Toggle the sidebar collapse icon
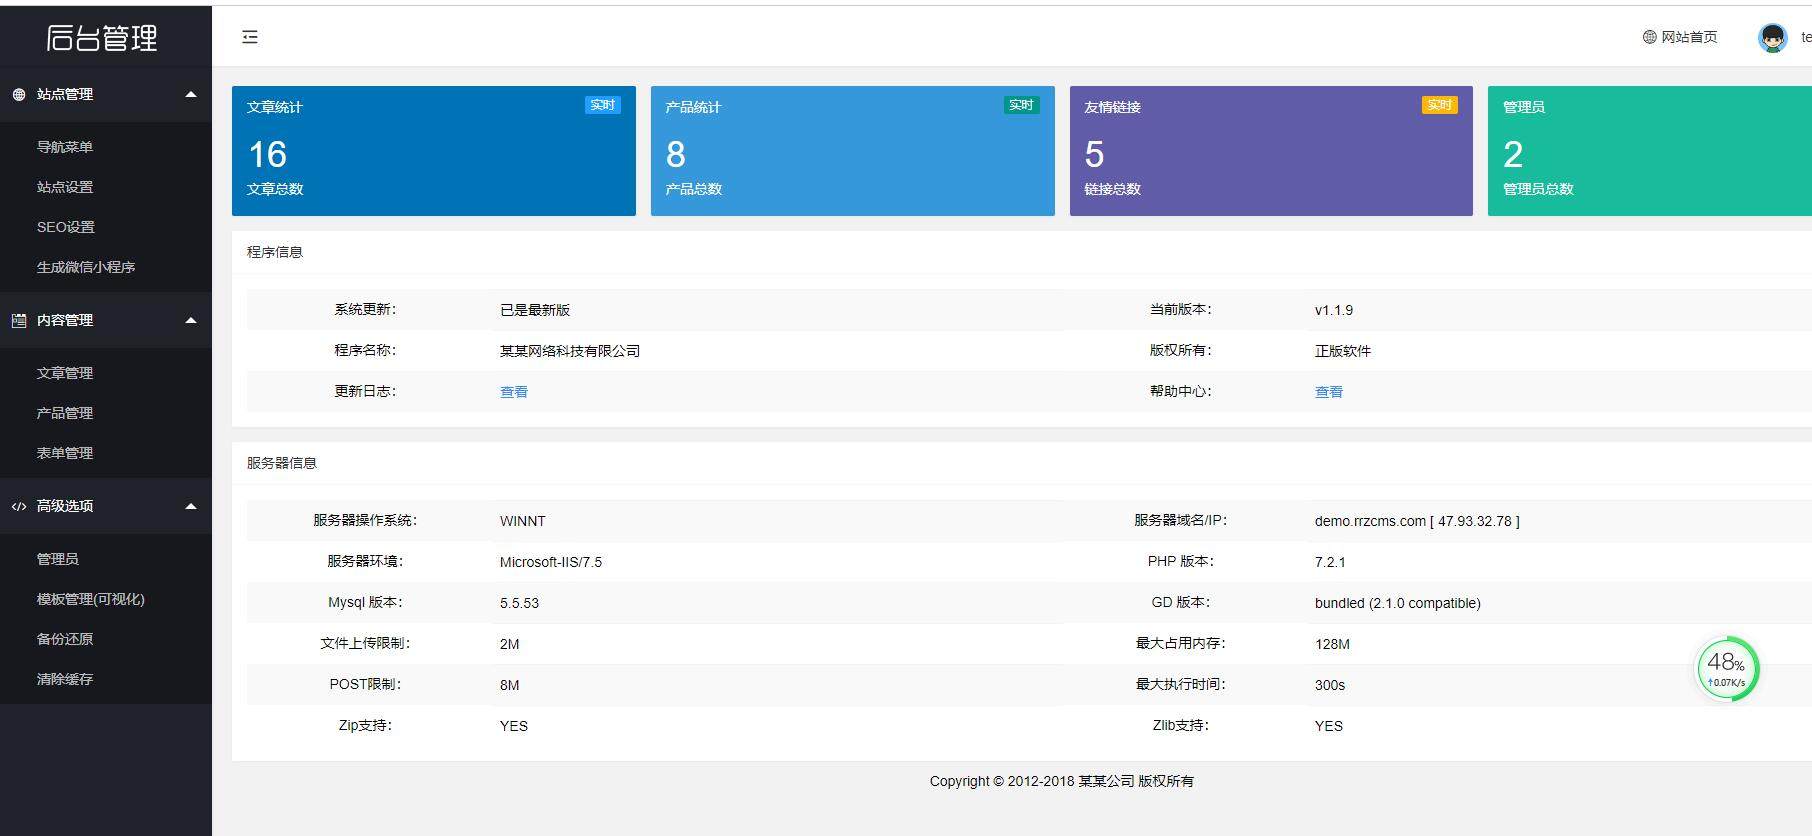Screen dimensions: 1812x836 (250, 37)
